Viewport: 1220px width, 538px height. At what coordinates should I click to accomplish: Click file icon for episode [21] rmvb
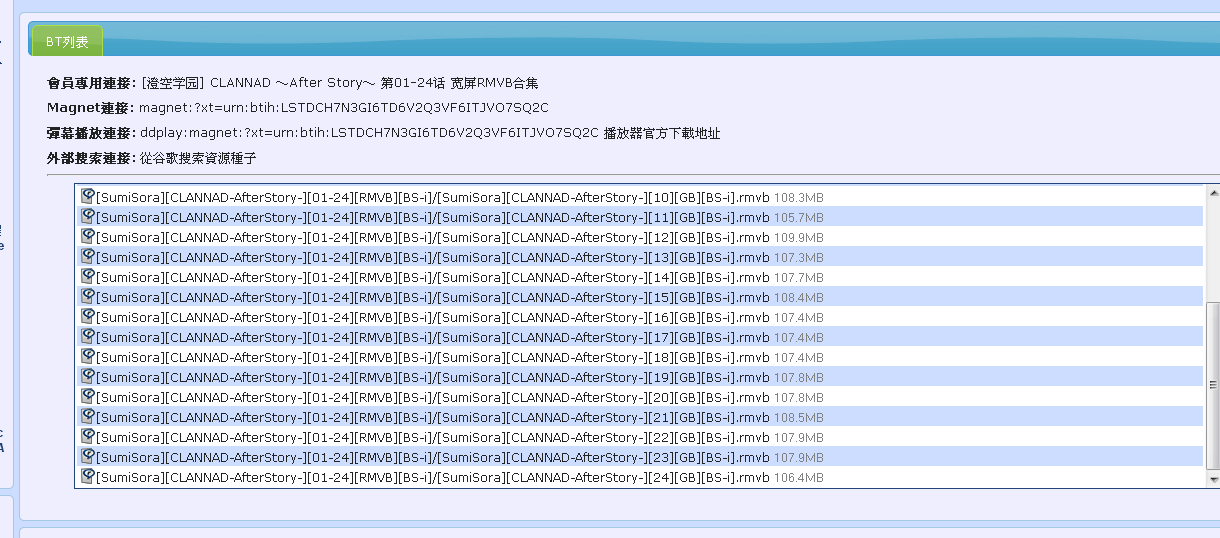(x=87, y=416)
